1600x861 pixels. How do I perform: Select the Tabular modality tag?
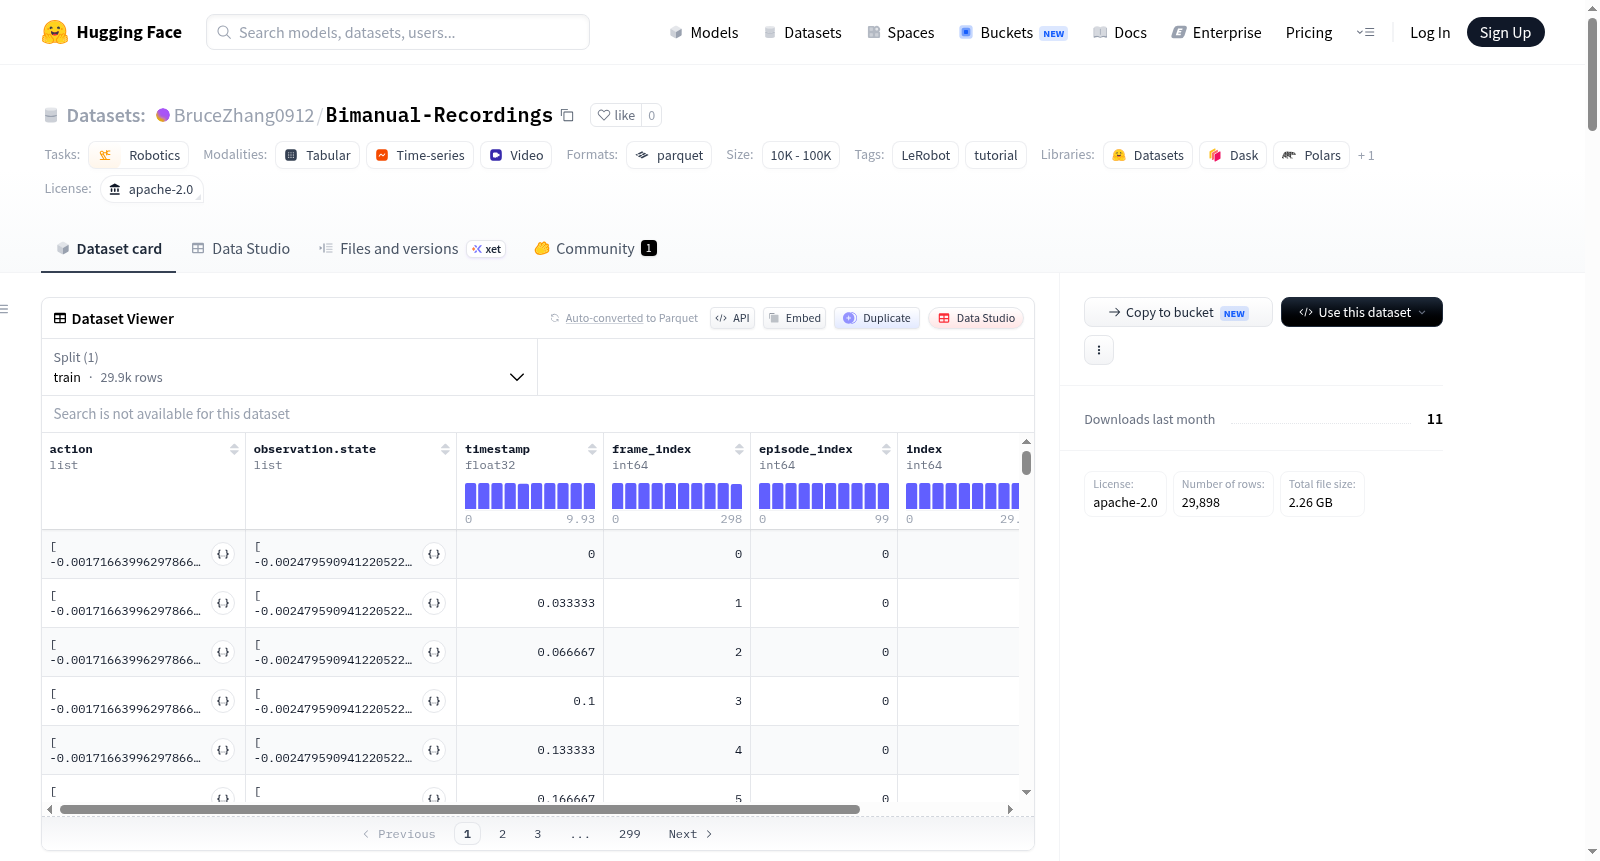317,155
